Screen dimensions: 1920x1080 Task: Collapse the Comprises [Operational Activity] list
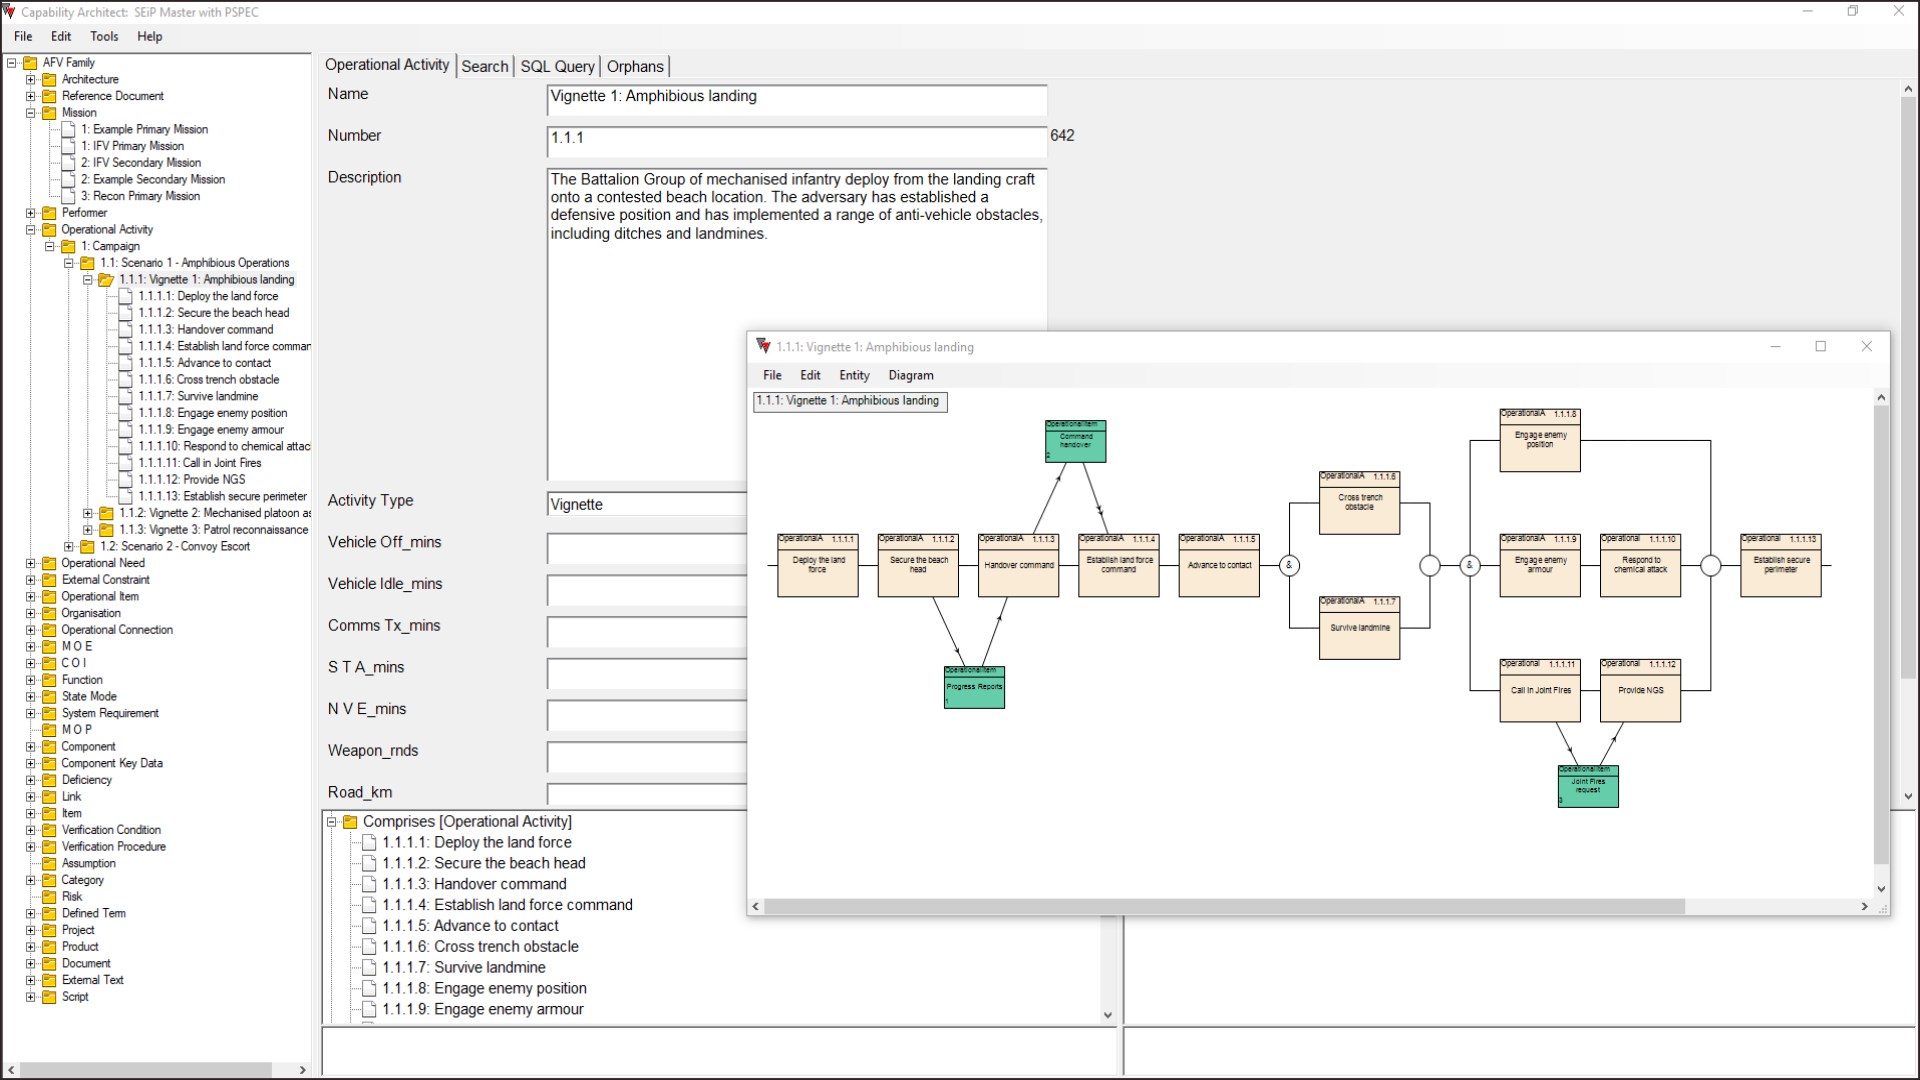[332, 822]
